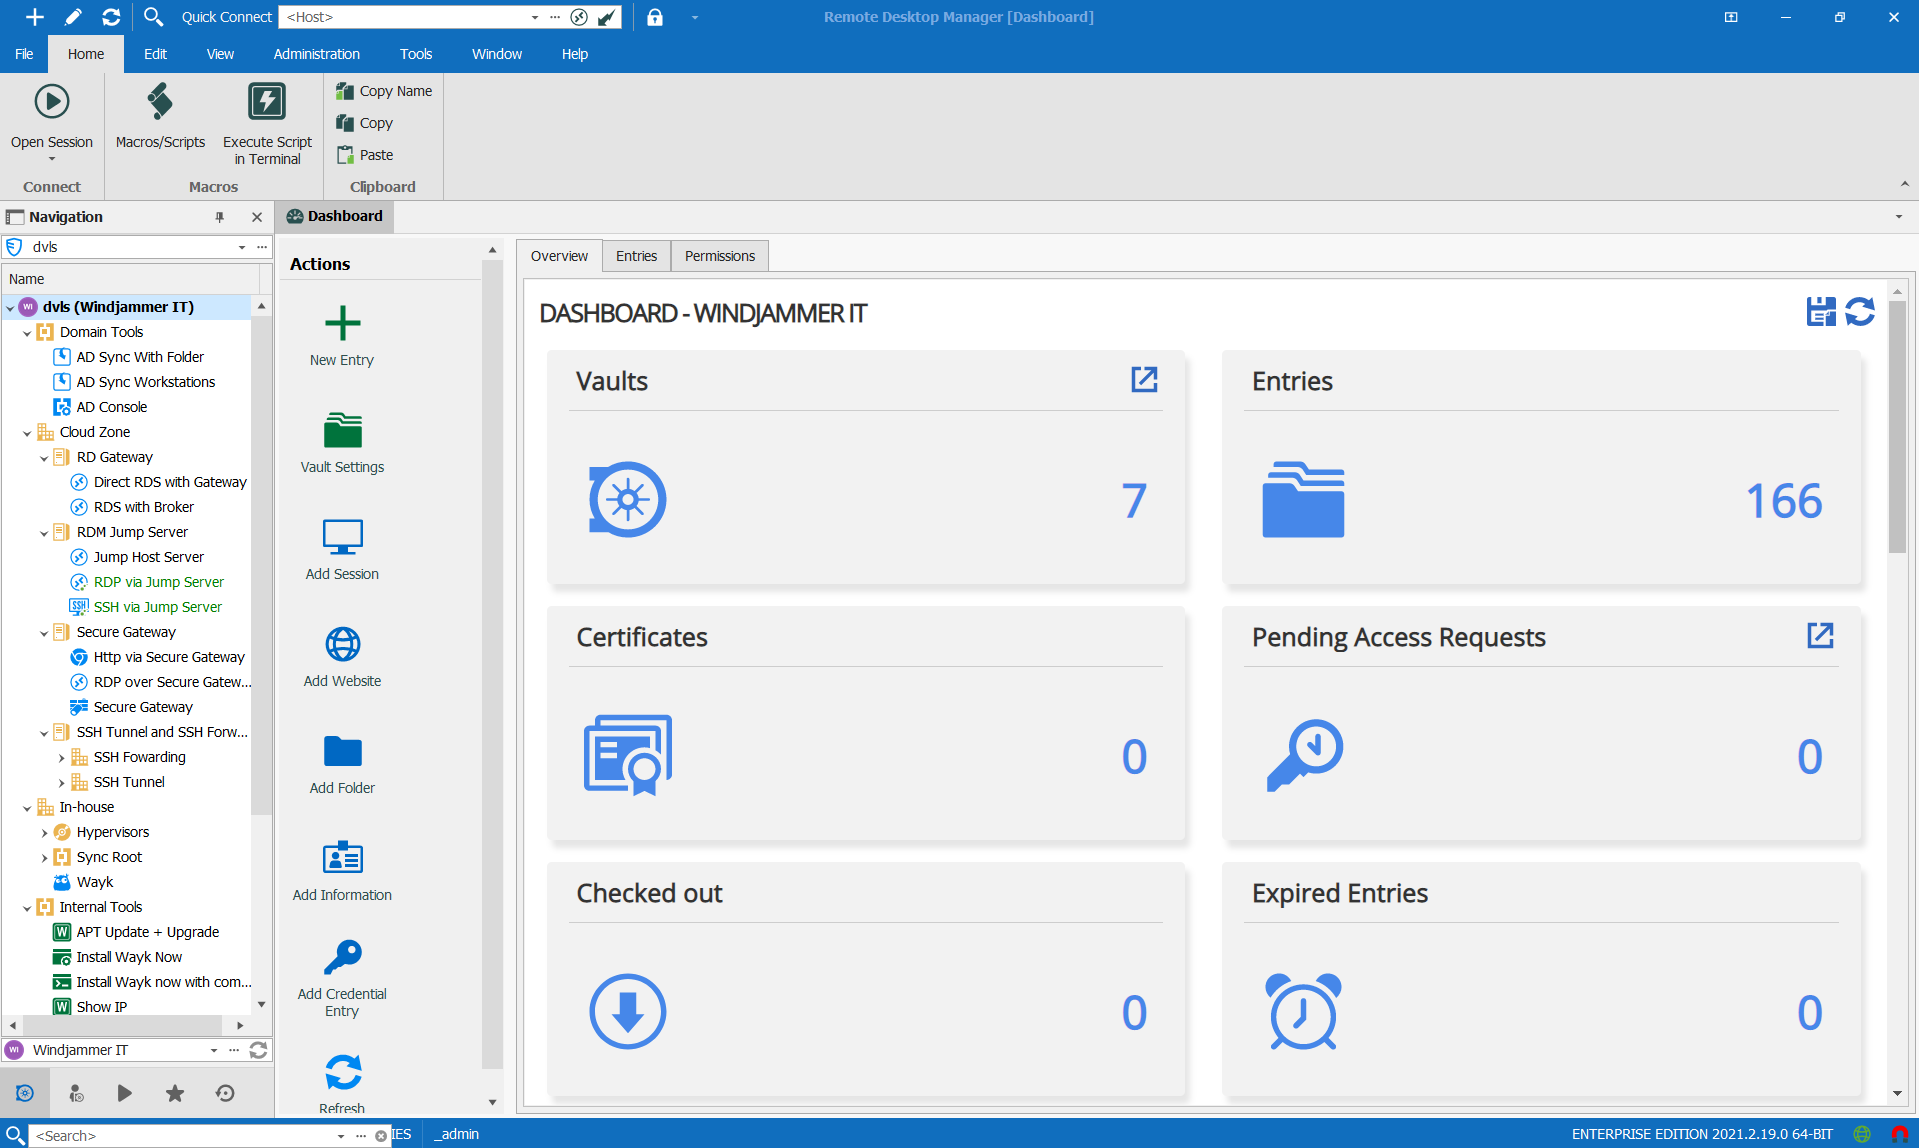The image size is (1919, 1148).
Task: Select Http via Secure Gateway entry
Action: click(x=168, y=657)
